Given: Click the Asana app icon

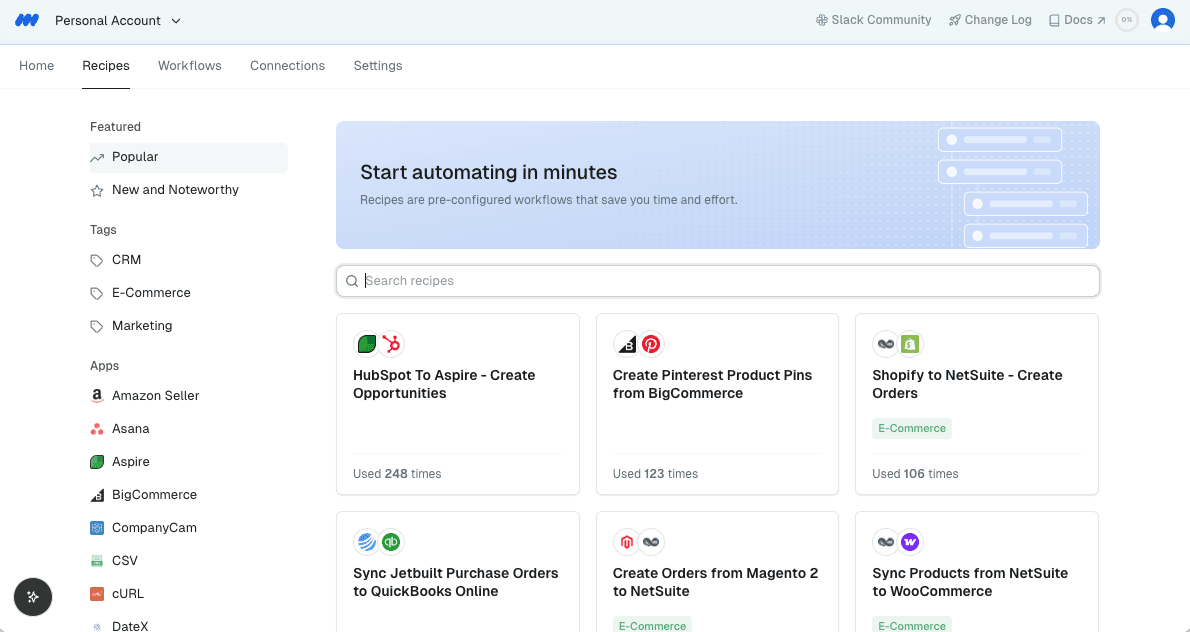Looking at the screenshot, I should pyautogui.click(x=97, y=429).
